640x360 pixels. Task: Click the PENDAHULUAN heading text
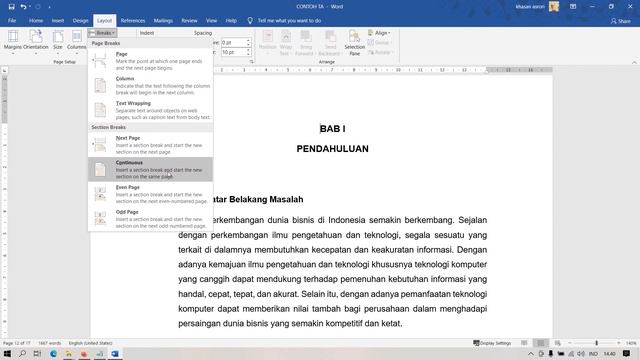333,149
